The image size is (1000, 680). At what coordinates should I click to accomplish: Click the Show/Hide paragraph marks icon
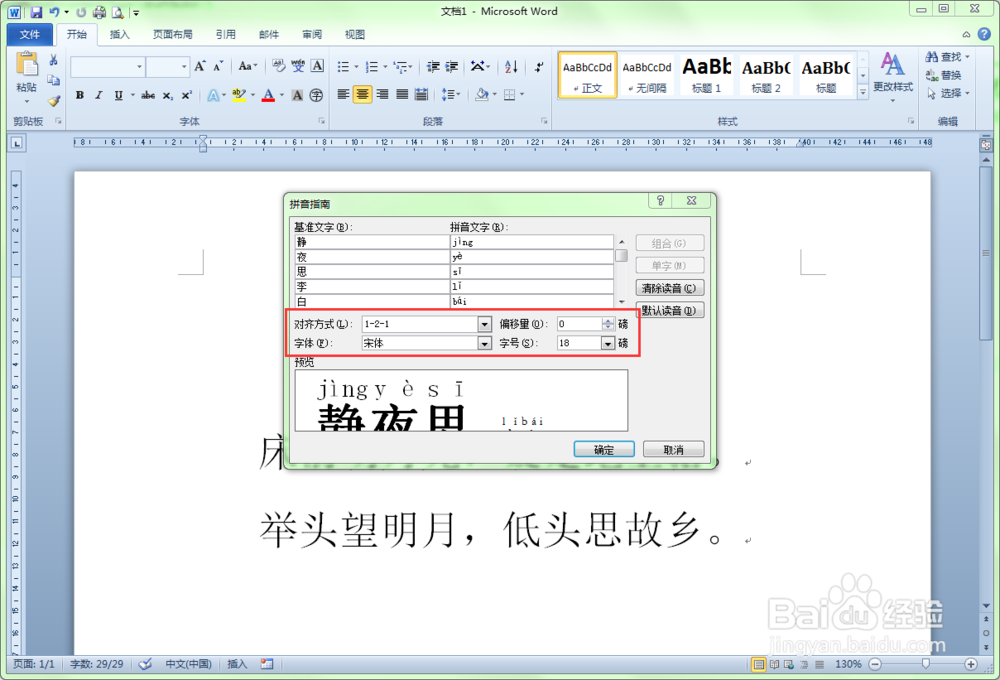coord(540,66)
